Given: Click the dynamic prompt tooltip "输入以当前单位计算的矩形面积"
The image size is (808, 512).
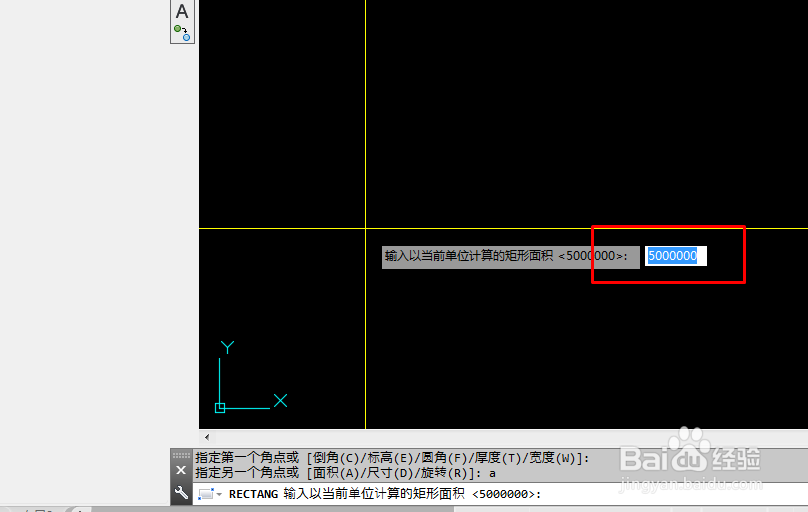Looking at the screenshot, I should click(x=510, y=257).
